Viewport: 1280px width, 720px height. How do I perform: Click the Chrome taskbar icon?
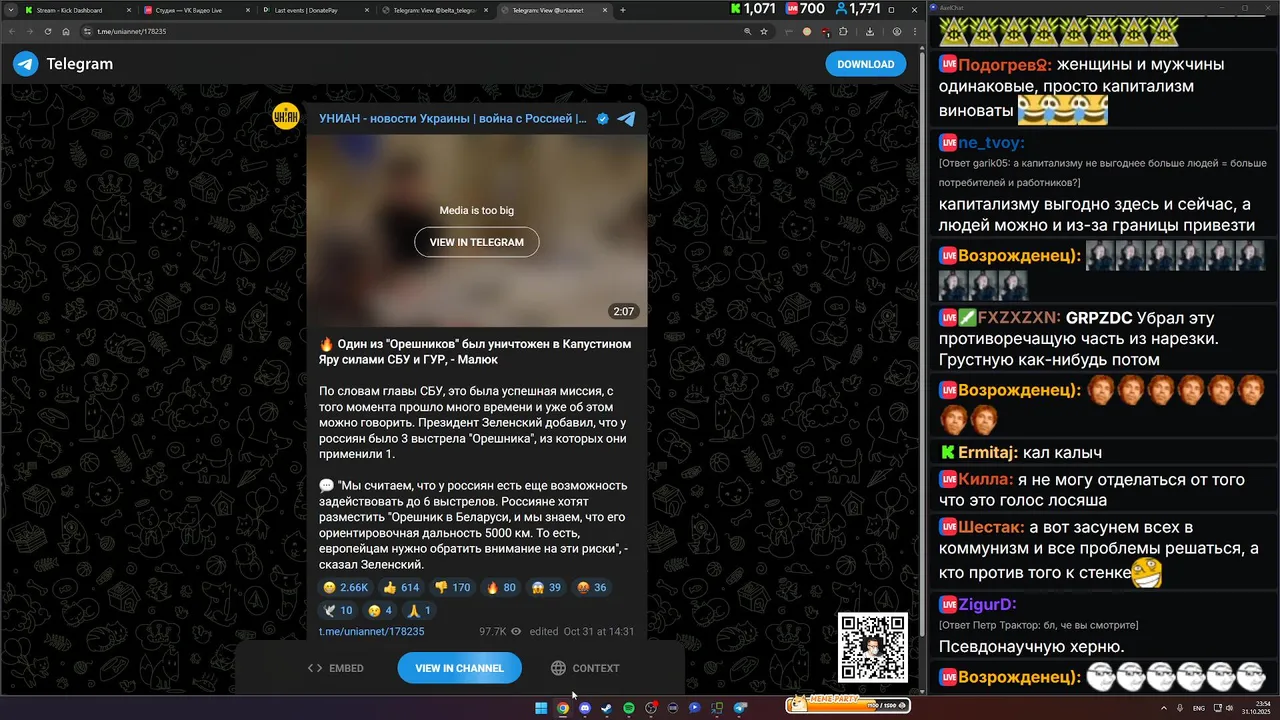563,708
